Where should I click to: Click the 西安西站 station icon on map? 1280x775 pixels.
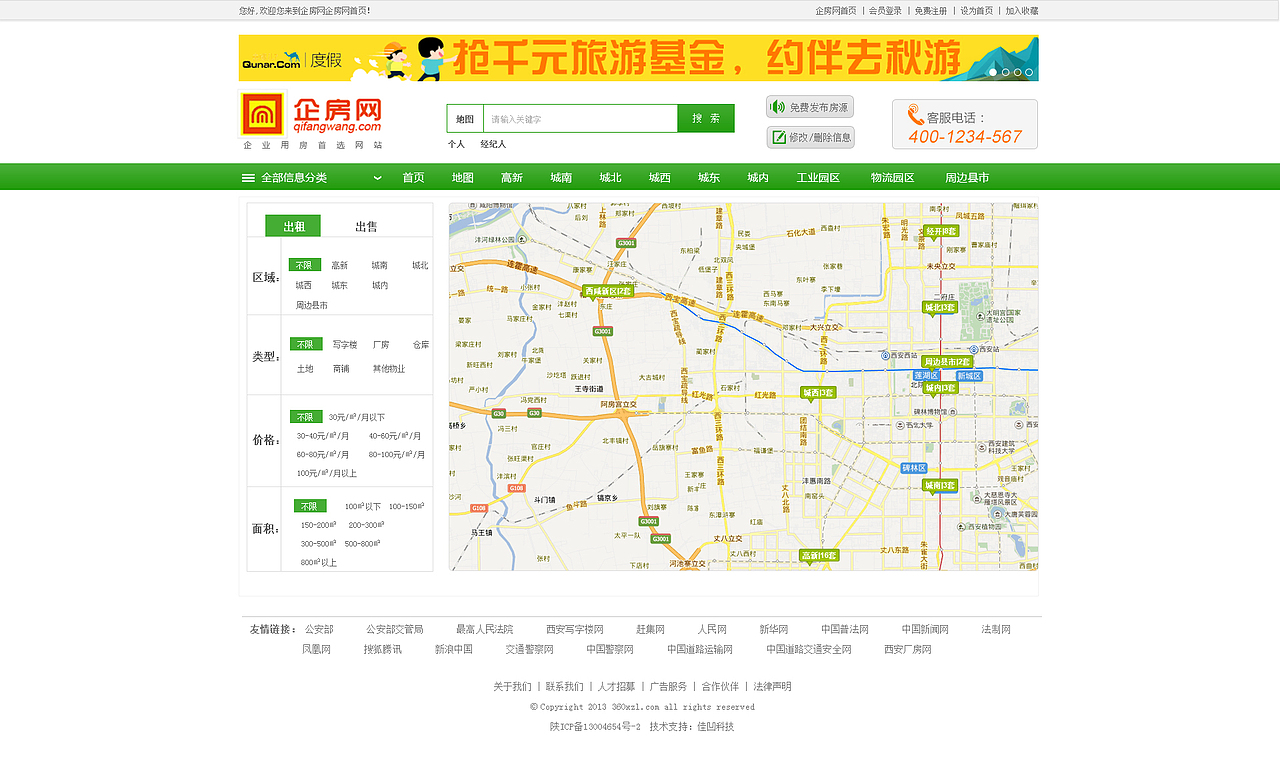click(x=885, y=355)
